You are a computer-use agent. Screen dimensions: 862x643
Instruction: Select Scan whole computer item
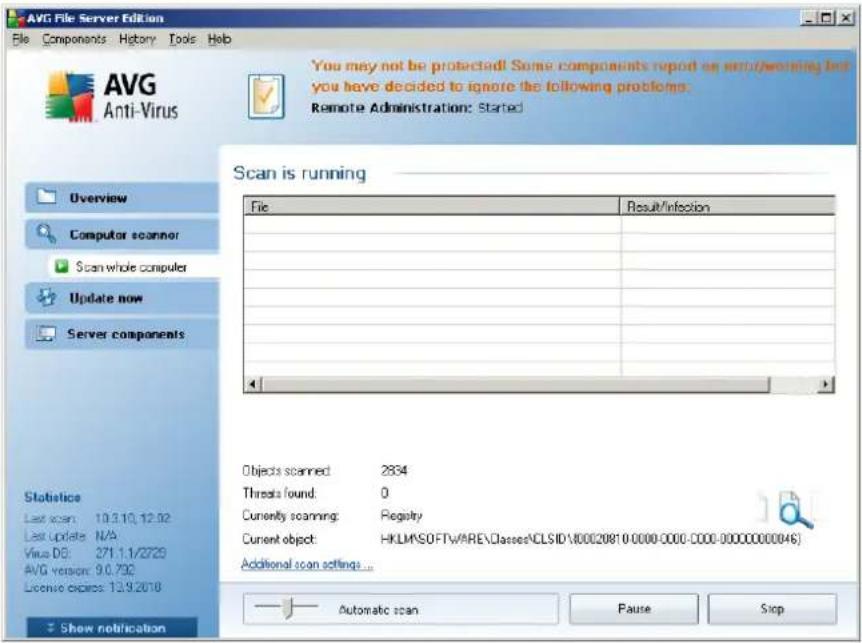pyautogui.click(x=134, y=267)
